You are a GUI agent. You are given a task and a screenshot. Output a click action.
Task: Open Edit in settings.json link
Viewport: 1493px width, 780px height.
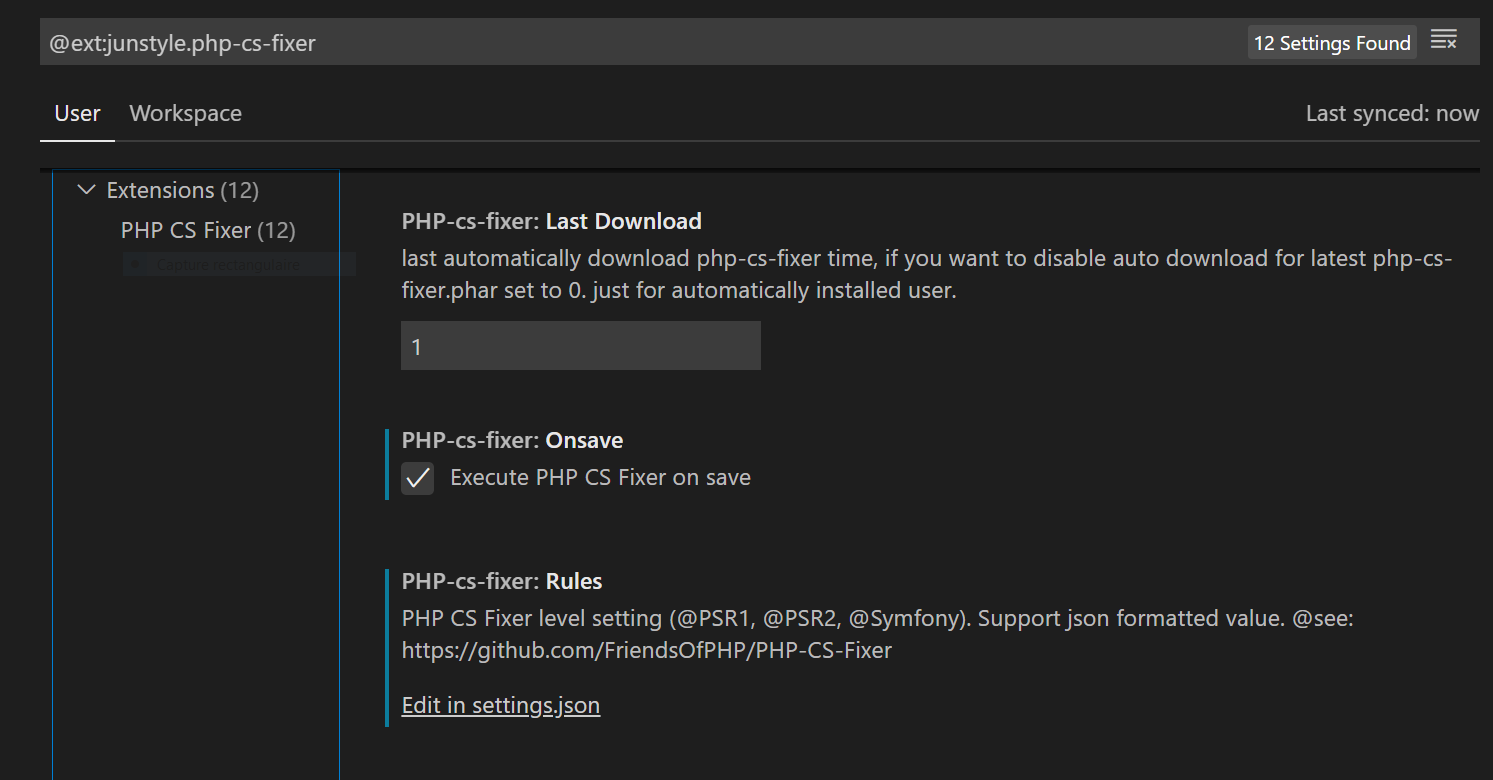point(501,705)
